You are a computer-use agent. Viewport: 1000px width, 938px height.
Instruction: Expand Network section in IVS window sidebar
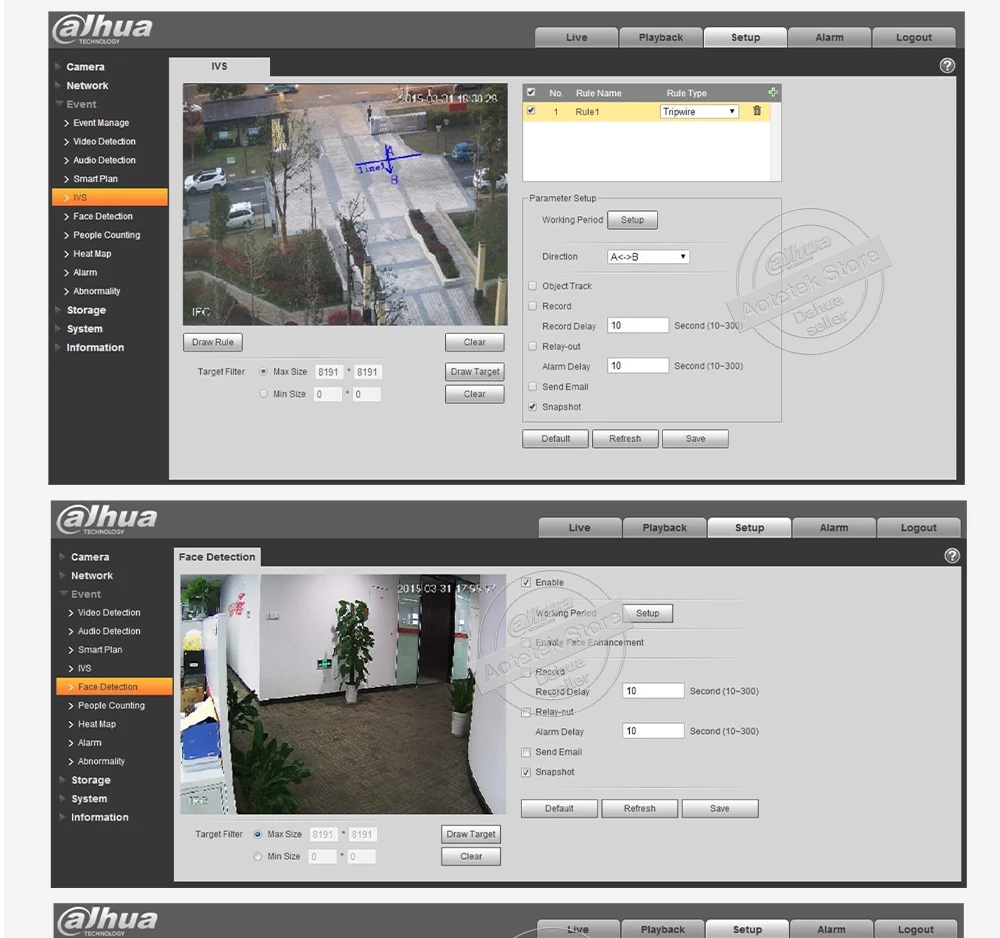(x=87, y=85)
